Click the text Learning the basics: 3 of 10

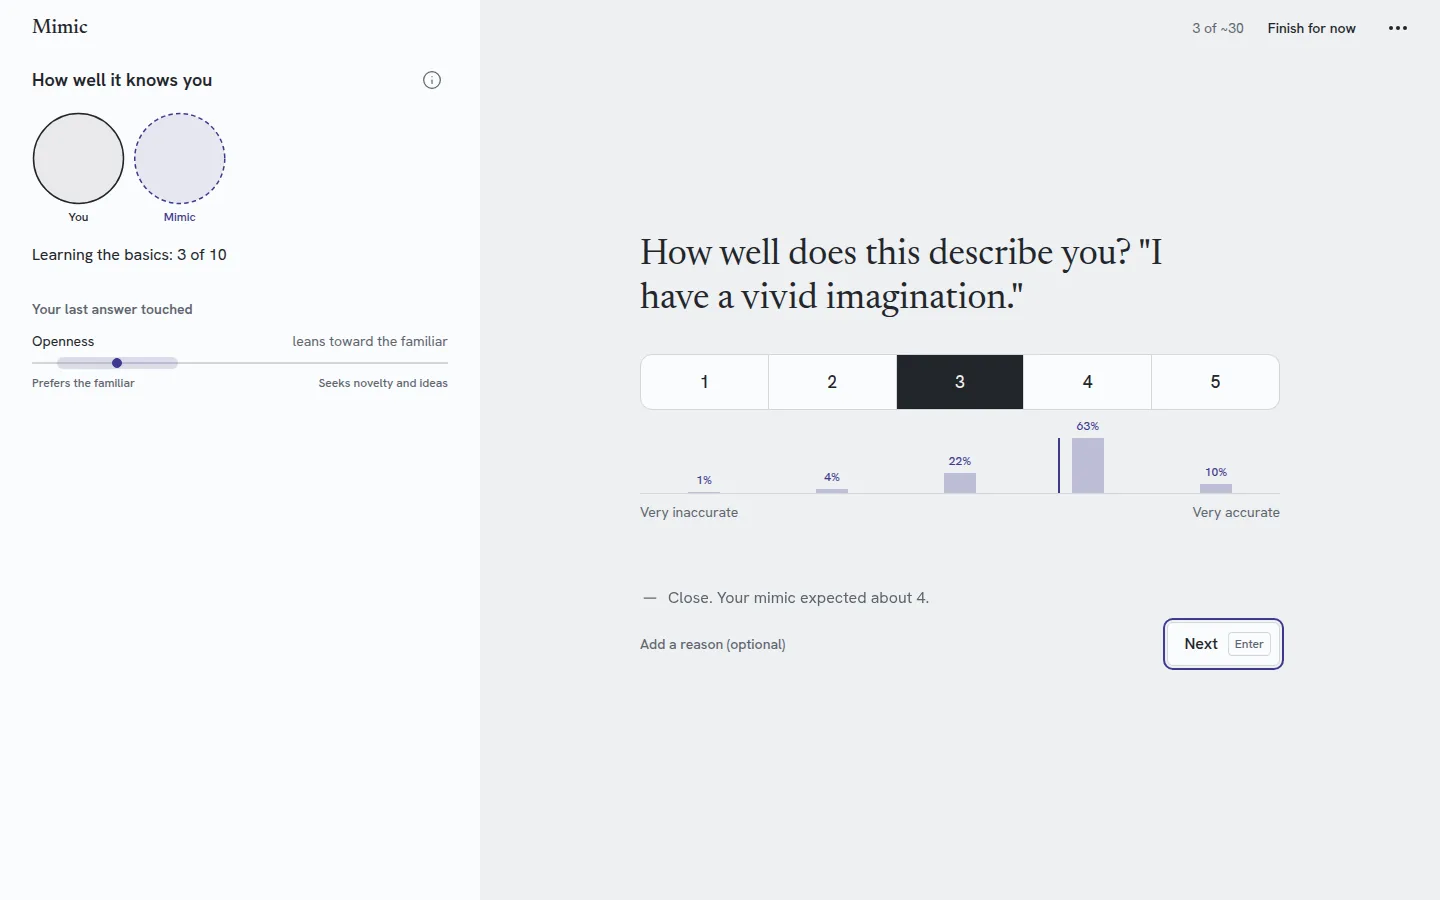tap(129, 255)
